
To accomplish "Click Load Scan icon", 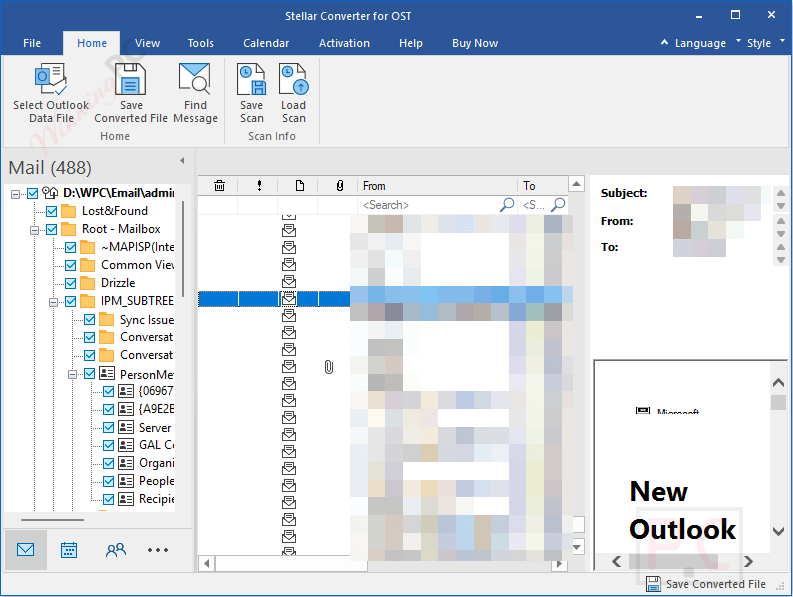I will coord(294,79).
